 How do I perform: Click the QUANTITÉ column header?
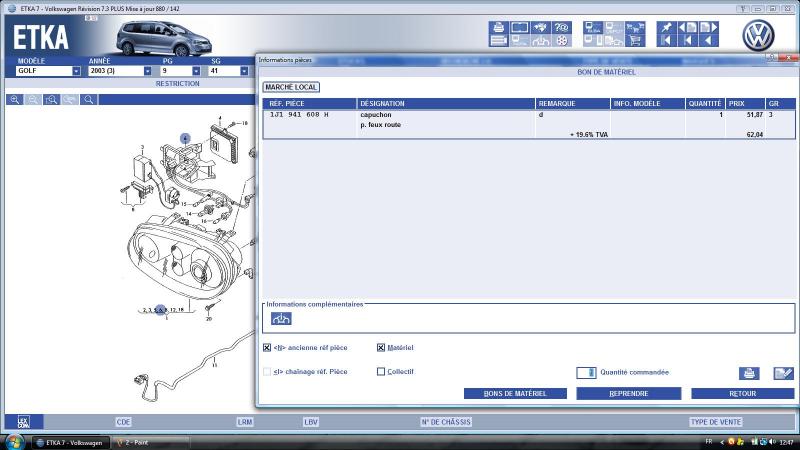[705, 104]
